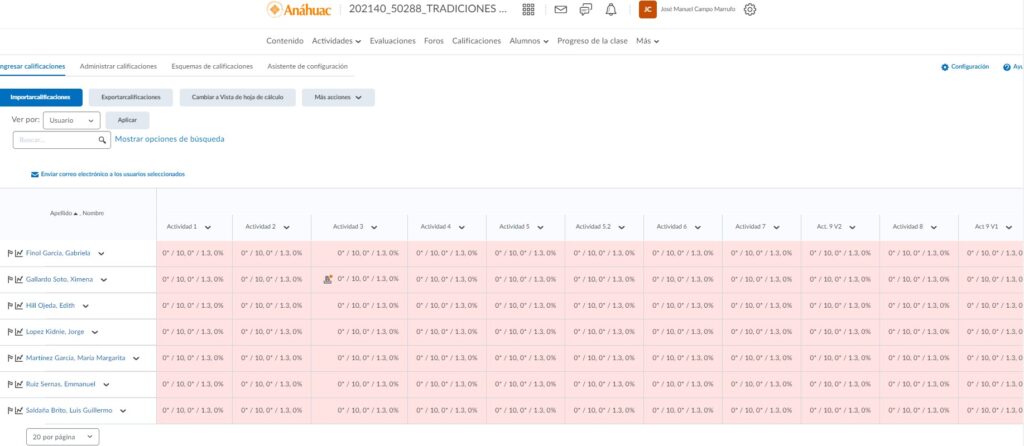Open the notifications bell icon
This screenshot has height=446, width=1024.
(x=611, y=10)
